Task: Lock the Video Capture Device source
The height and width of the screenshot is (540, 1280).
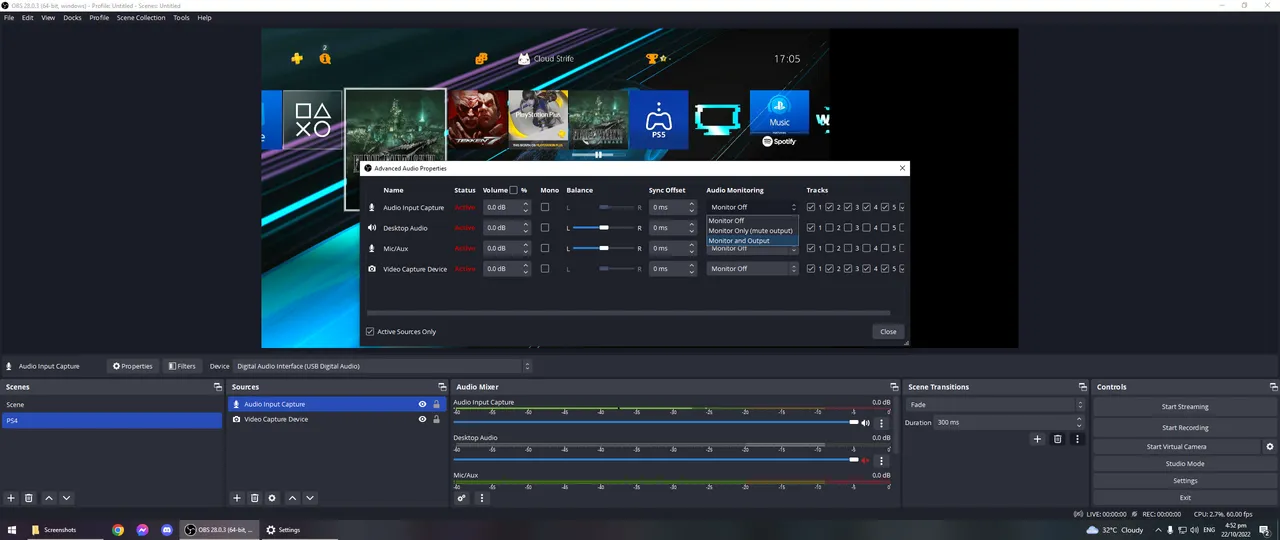Action: pos(436,419)
